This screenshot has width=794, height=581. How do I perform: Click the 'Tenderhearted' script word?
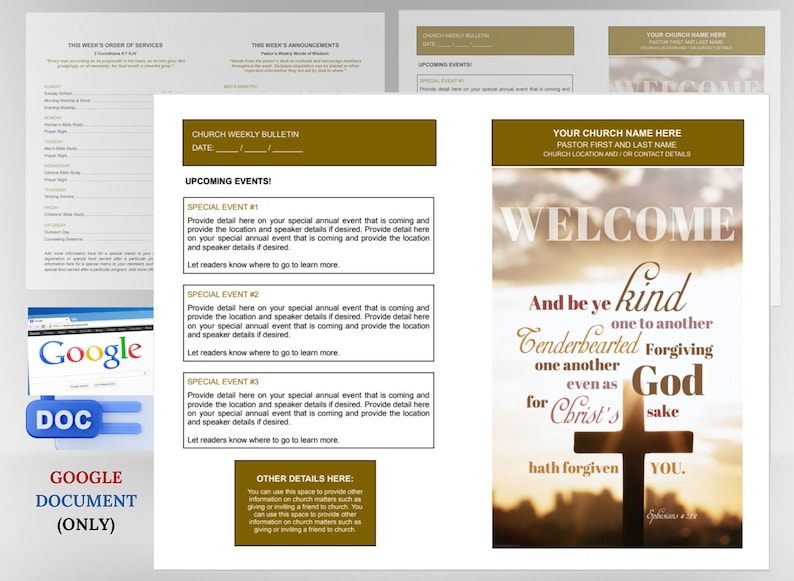578,341
